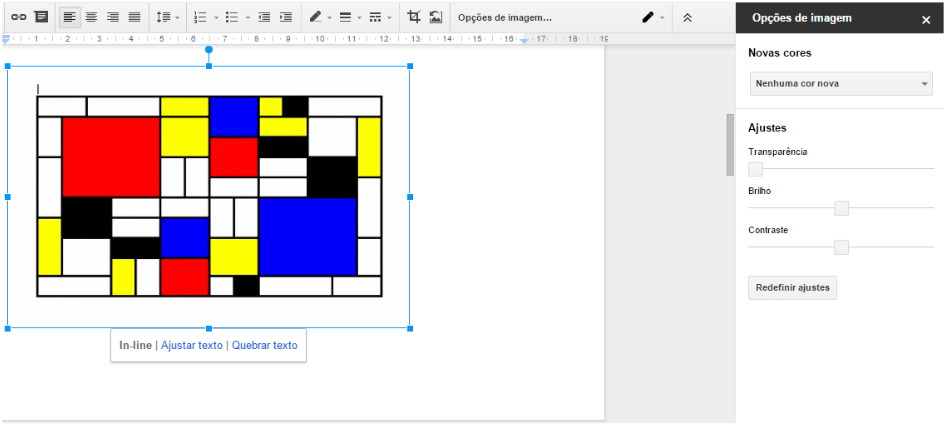Open the line spacing dropdown
952x424 pixels.
point(168,17)
